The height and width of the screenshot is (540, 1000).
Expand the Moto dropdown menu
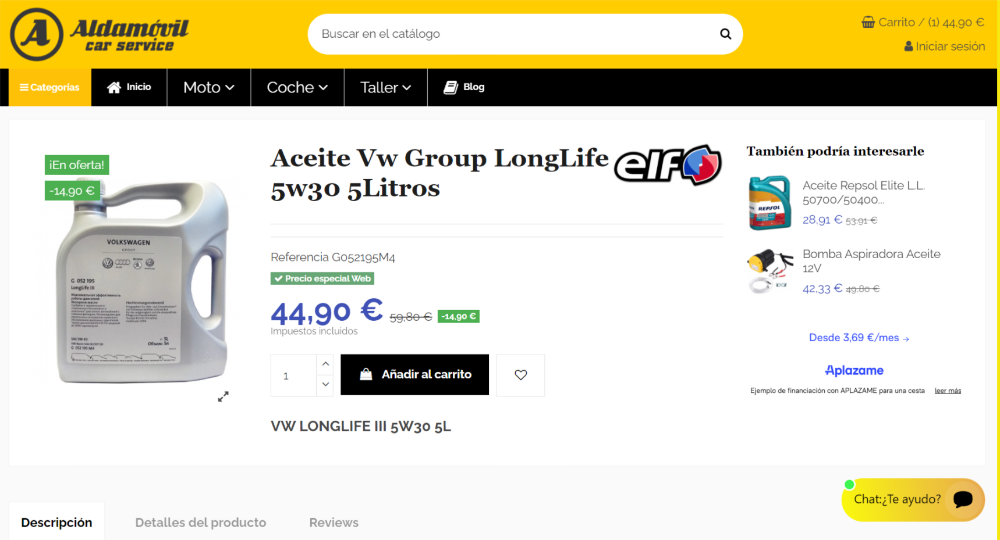209,87
